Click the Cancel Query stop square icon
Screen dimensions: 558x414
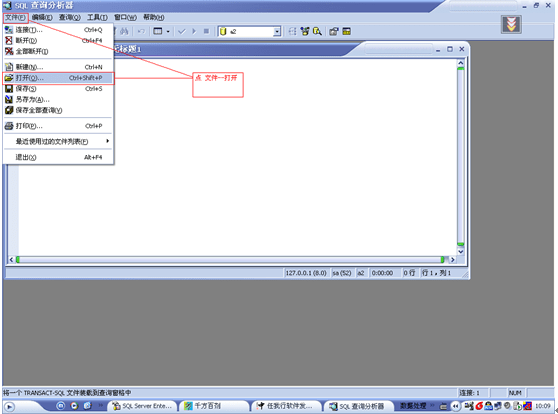[206, 32]
